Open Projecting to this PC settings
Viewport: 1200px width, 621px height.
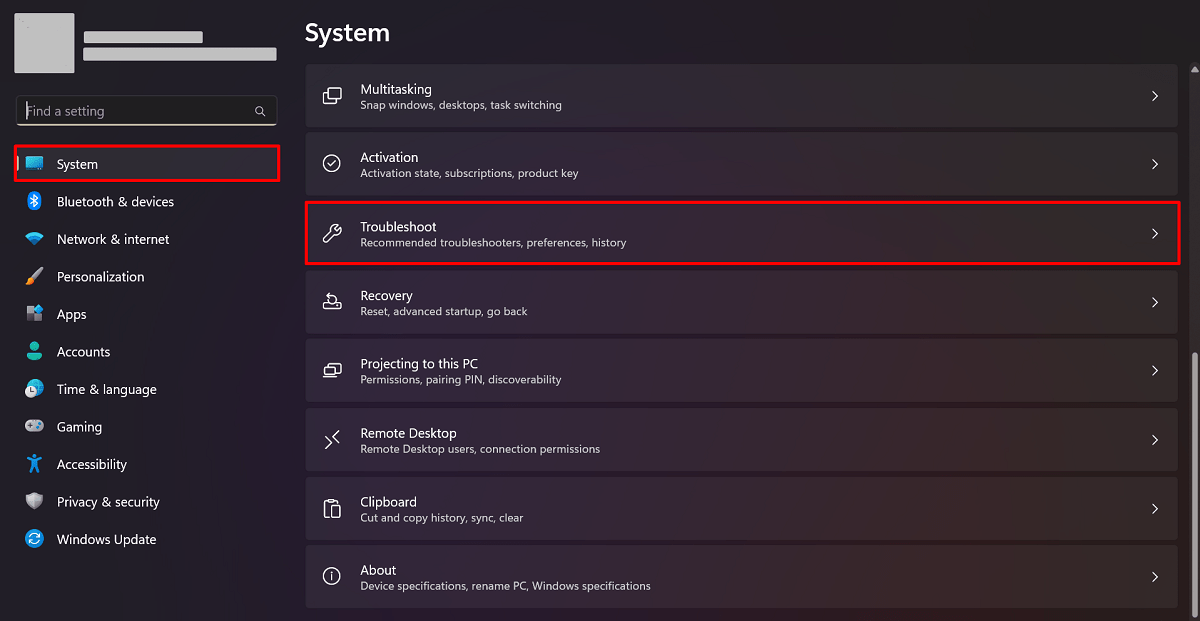click(x=740, y=371)
